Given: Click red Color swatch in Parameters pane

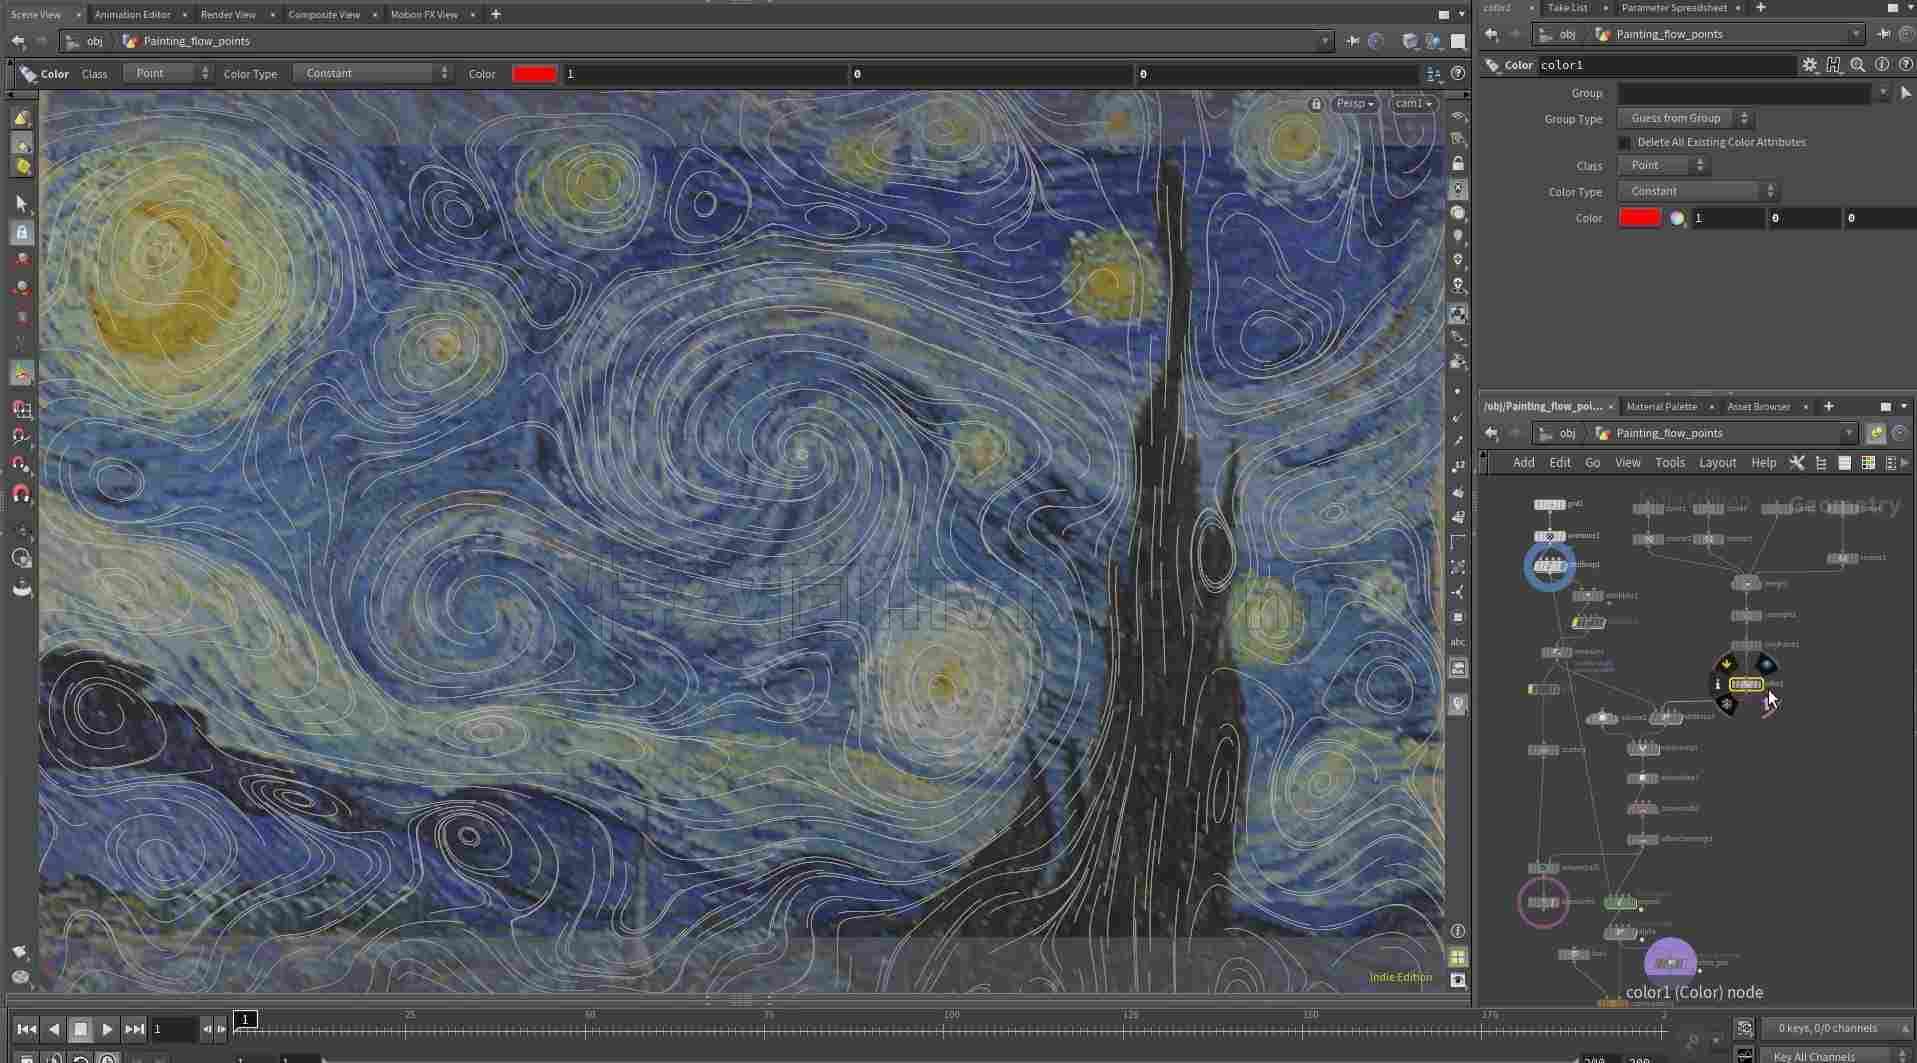Looking at the screenshot, I should tap(1639, 218).
